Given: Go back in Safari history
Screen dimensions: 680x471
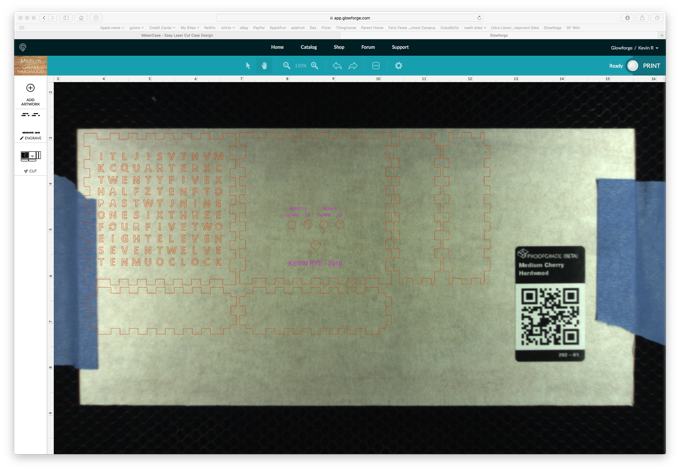Looking at the screenshot, I should (x=44, y=18).
